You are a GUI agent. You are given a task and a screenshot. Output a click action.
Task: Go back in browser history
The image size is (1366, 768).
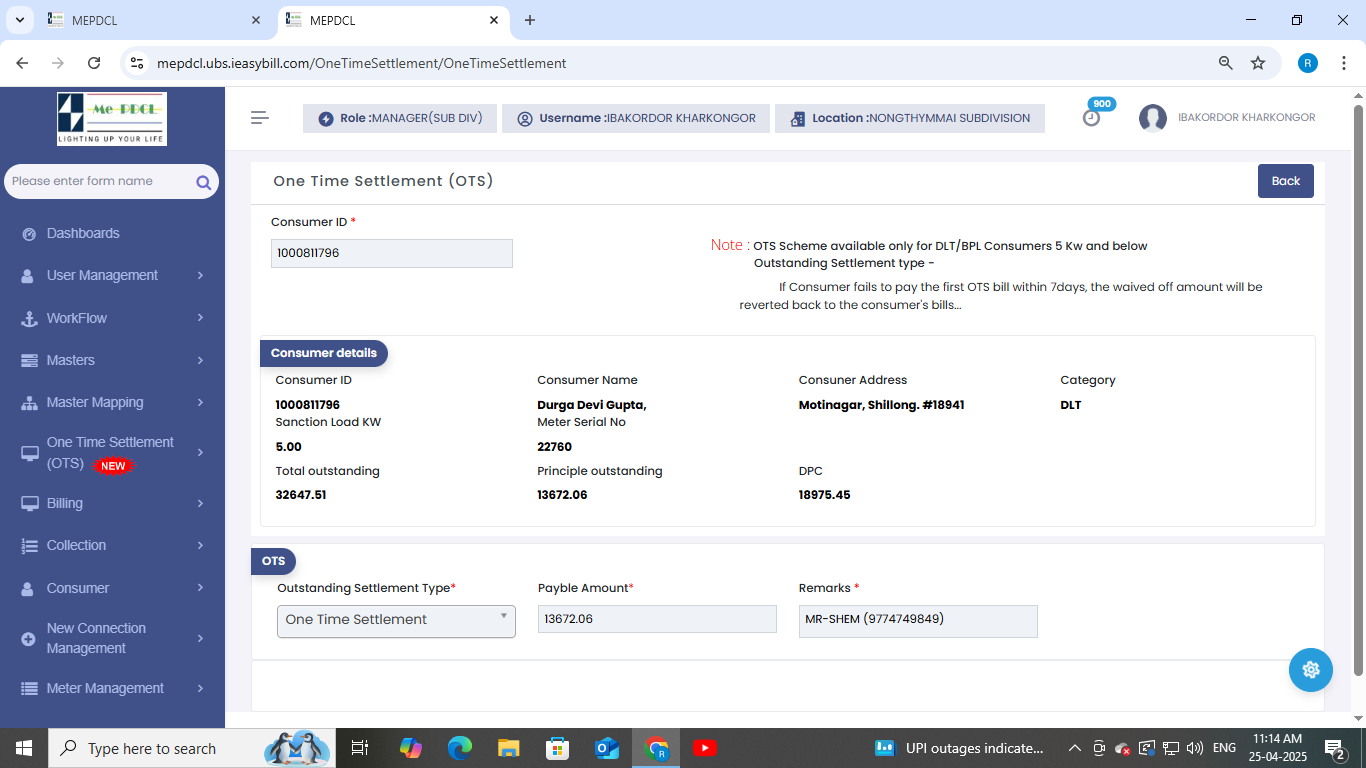coord(23,63)
